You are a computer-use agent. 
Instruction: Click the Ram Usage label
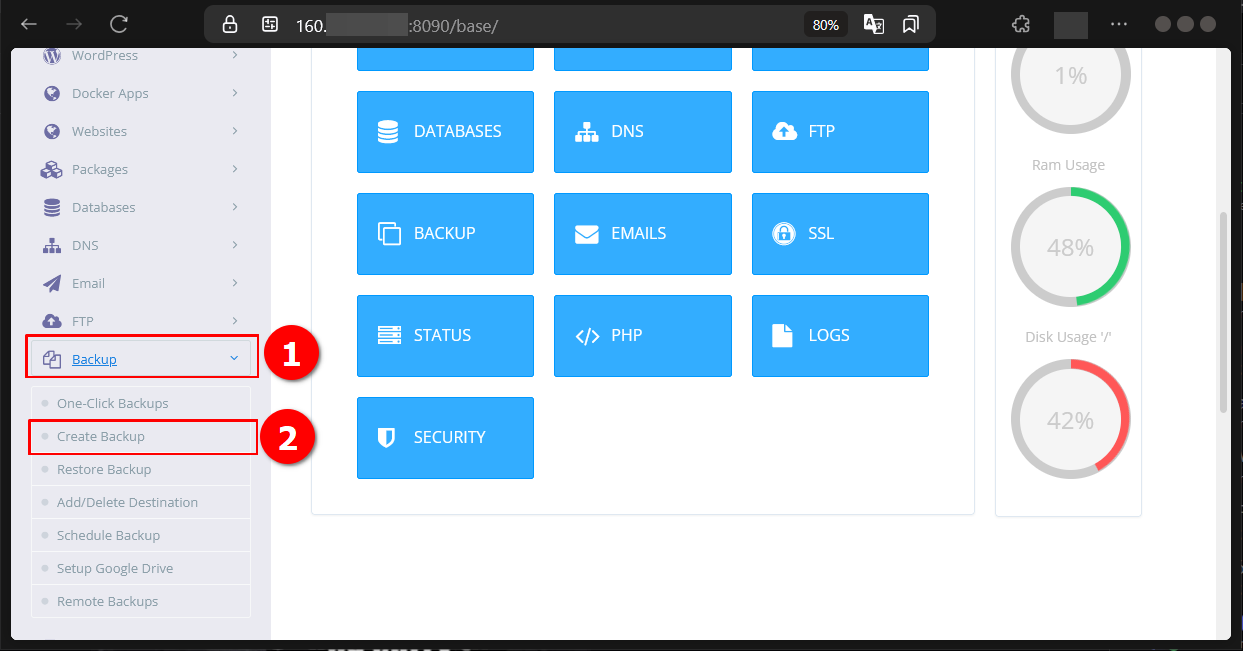pyautogui.click(x=1068, y=165)
